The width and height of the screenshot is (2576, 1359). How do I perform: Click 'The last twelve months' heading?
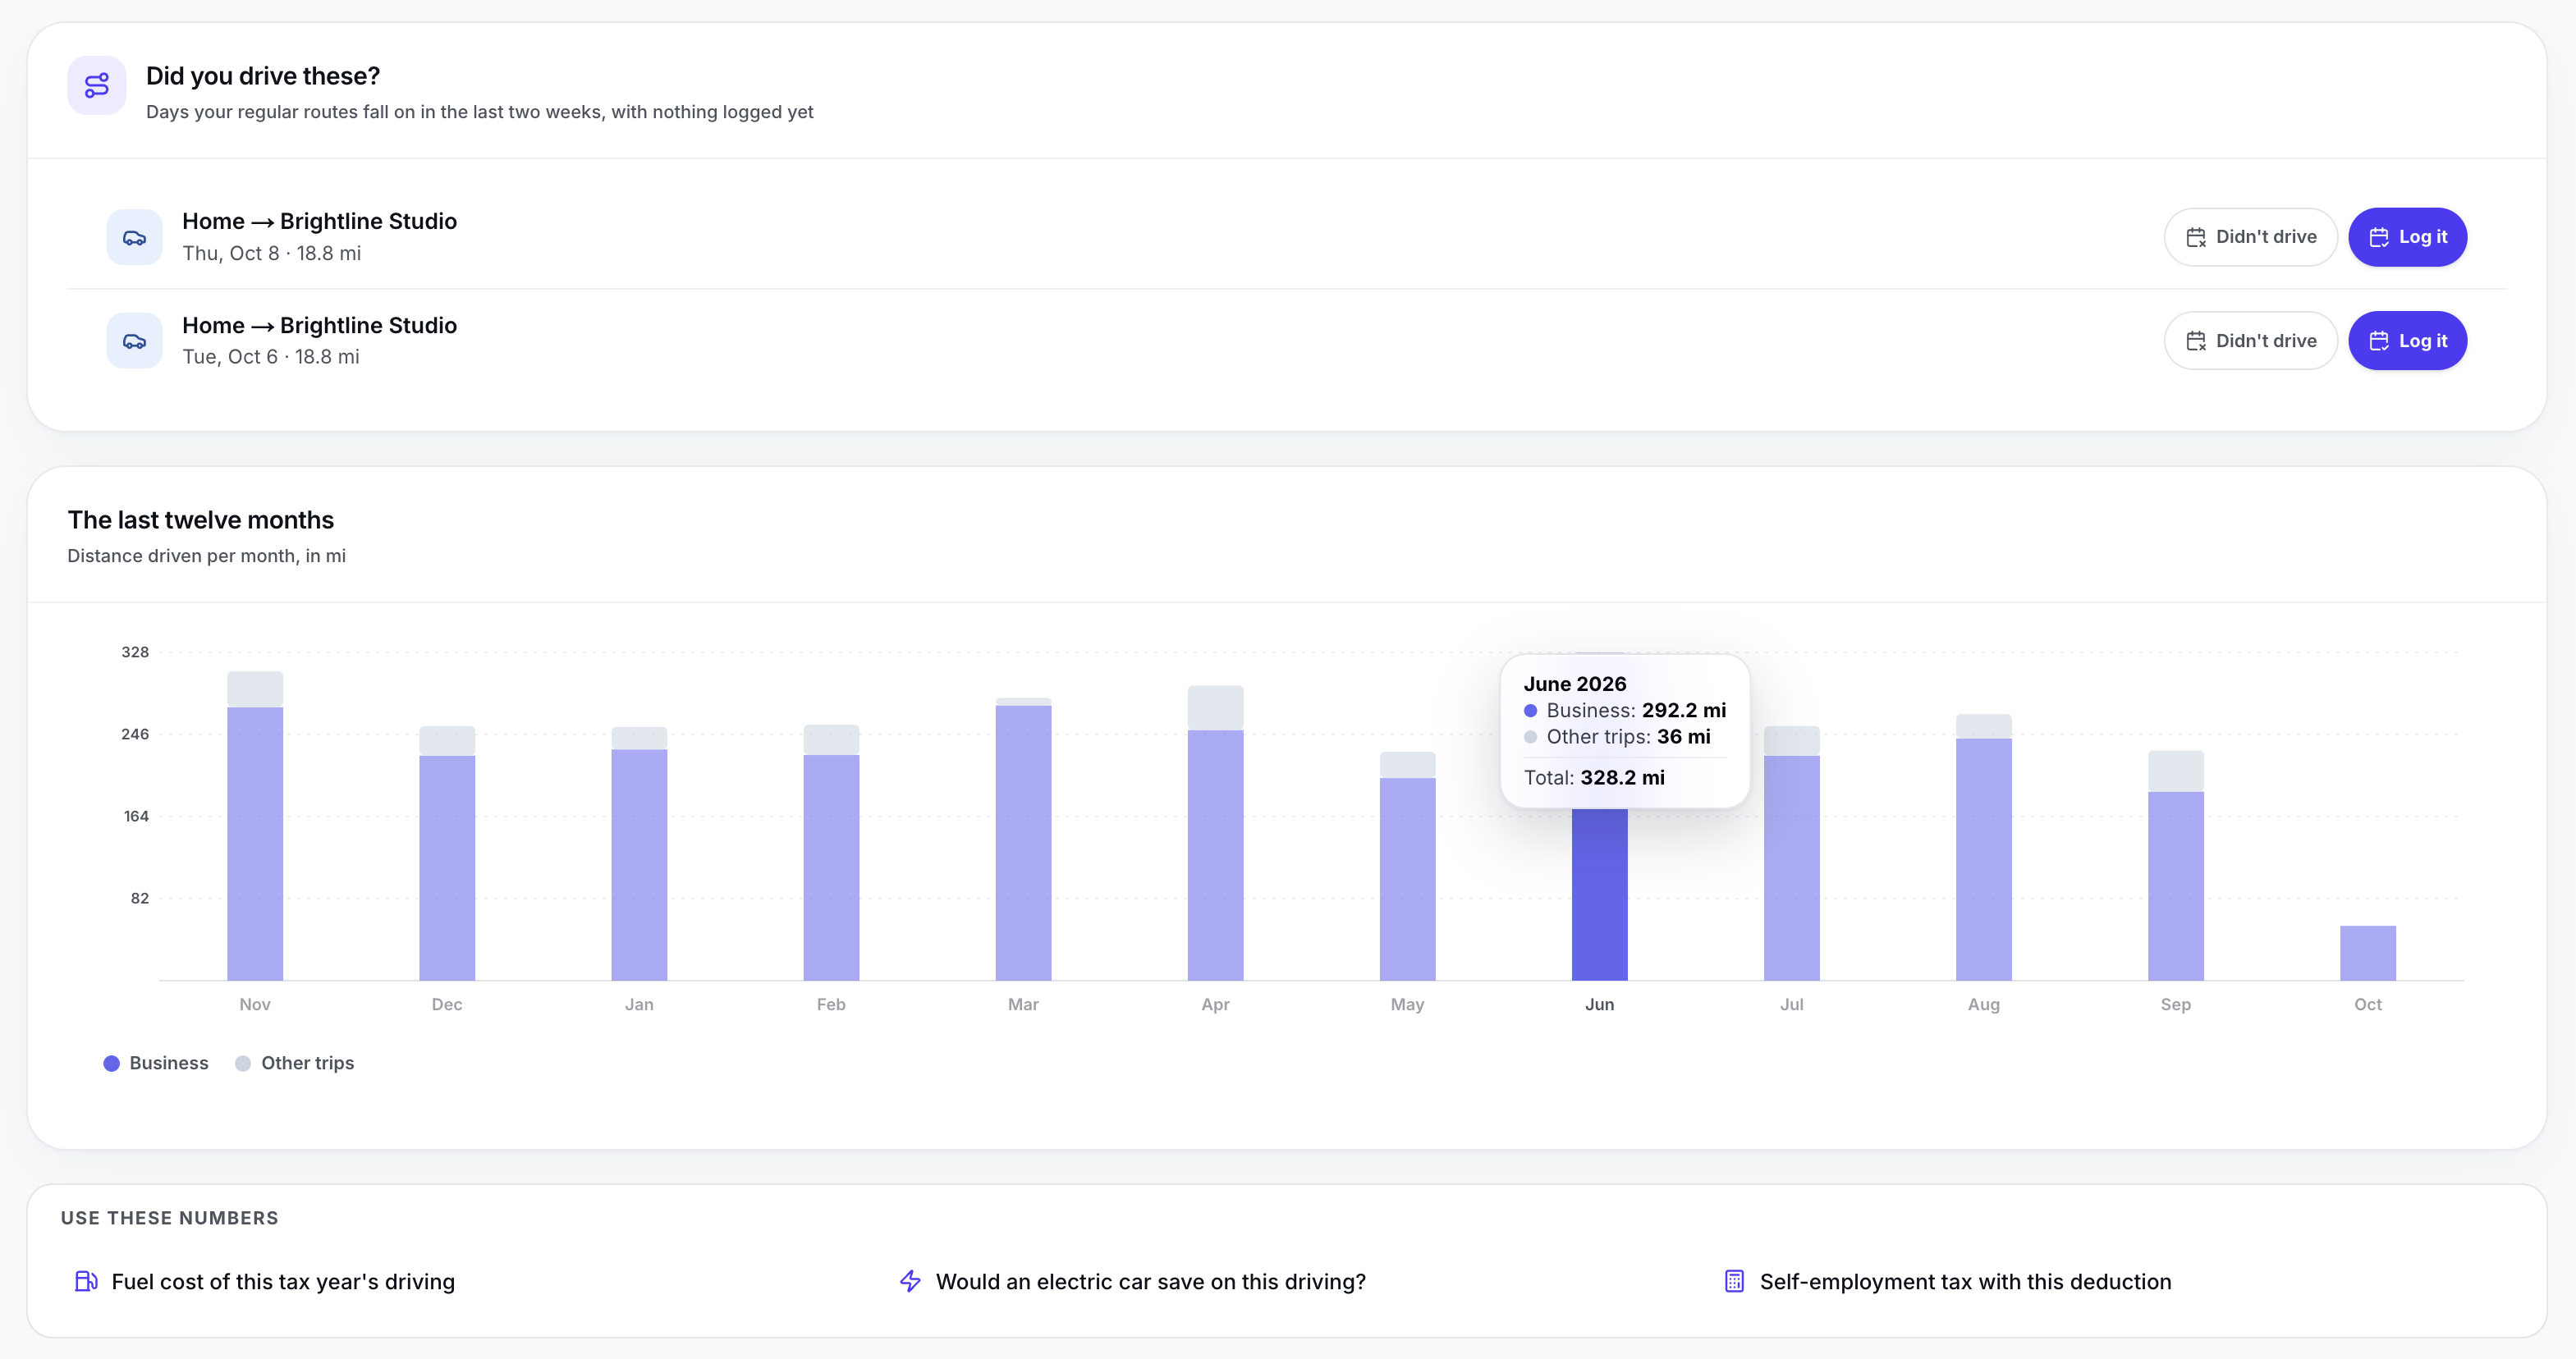point(201,520)
